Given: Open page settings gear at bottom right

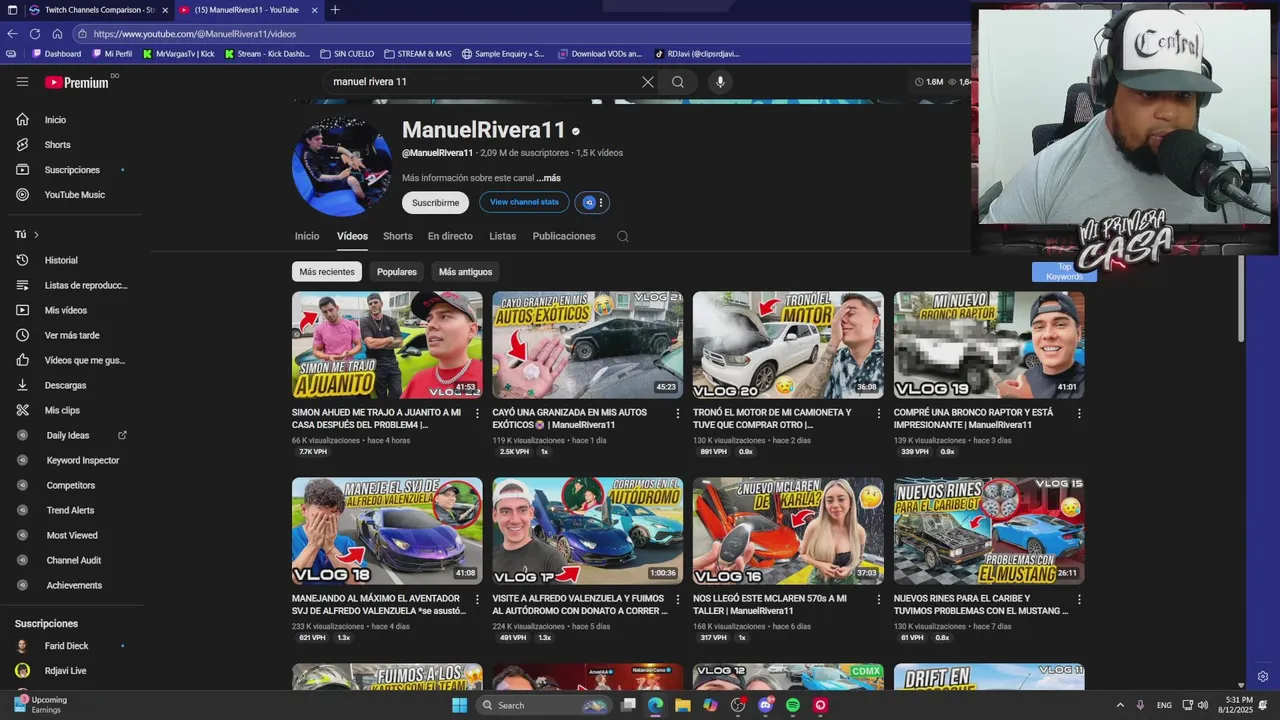Looking at the screenshot, I should coord(1262,677).
